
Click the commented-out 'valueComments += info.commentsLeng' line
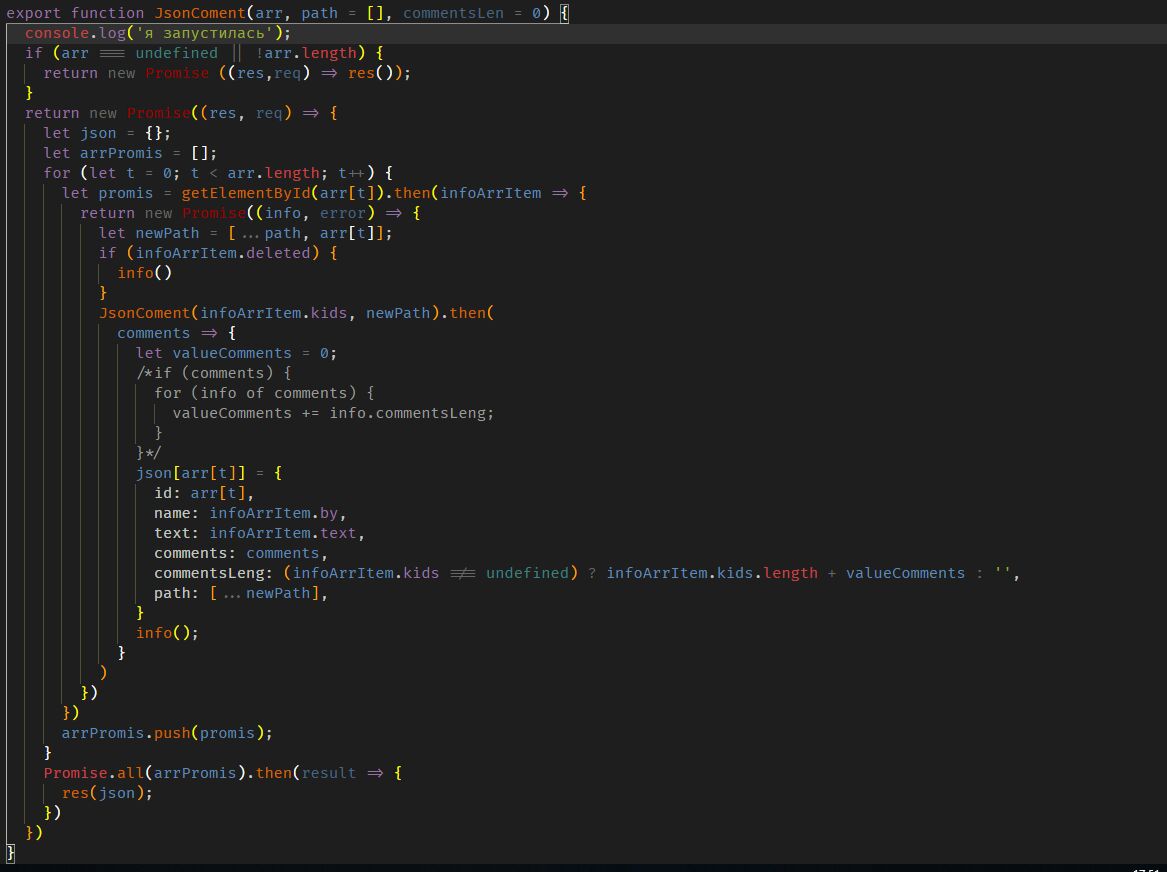[x=333, y=413]
